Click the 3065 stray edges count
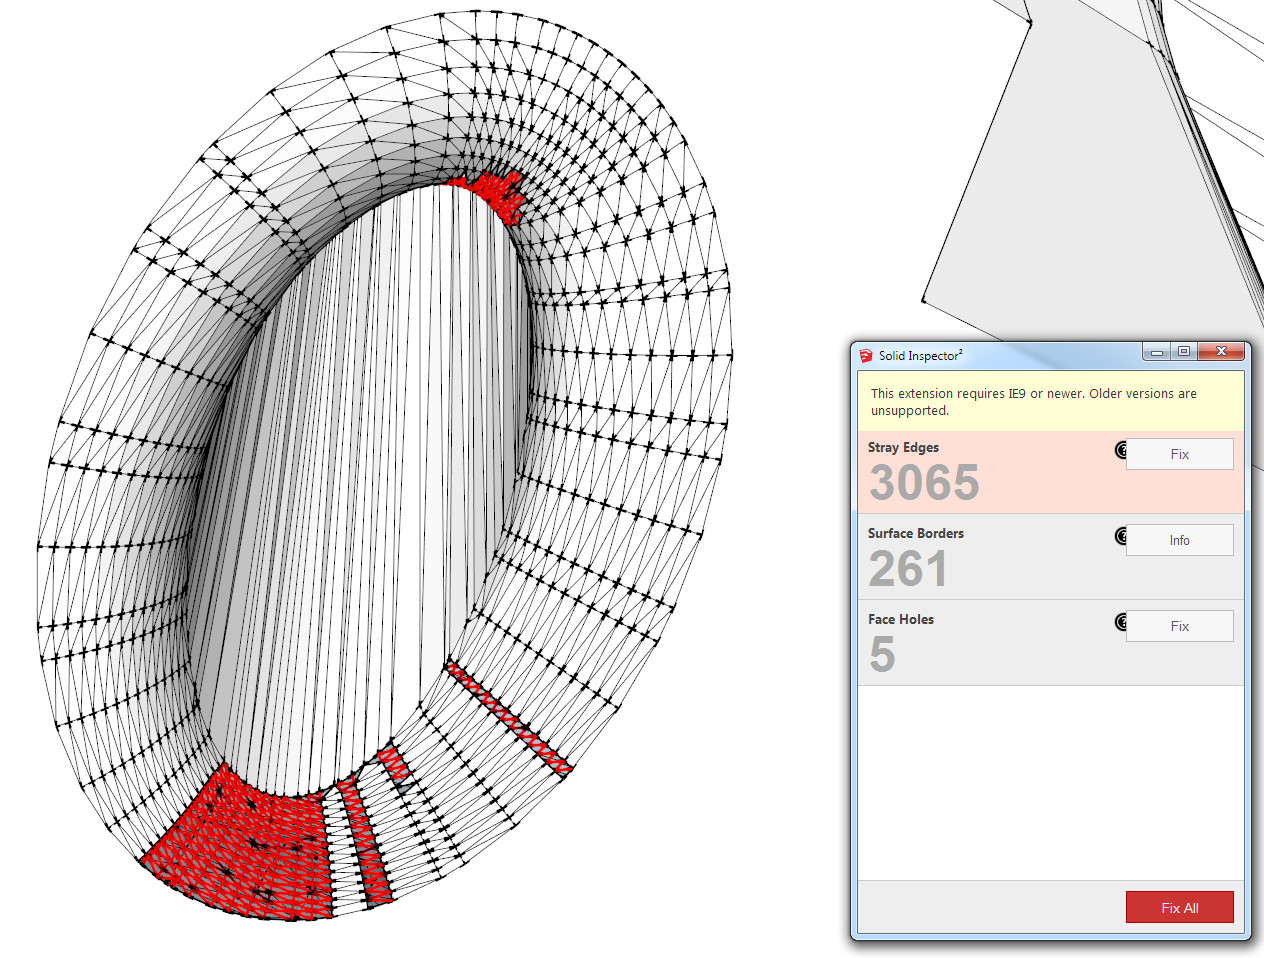The image size is (1264, 958). (x=924, y=483)
